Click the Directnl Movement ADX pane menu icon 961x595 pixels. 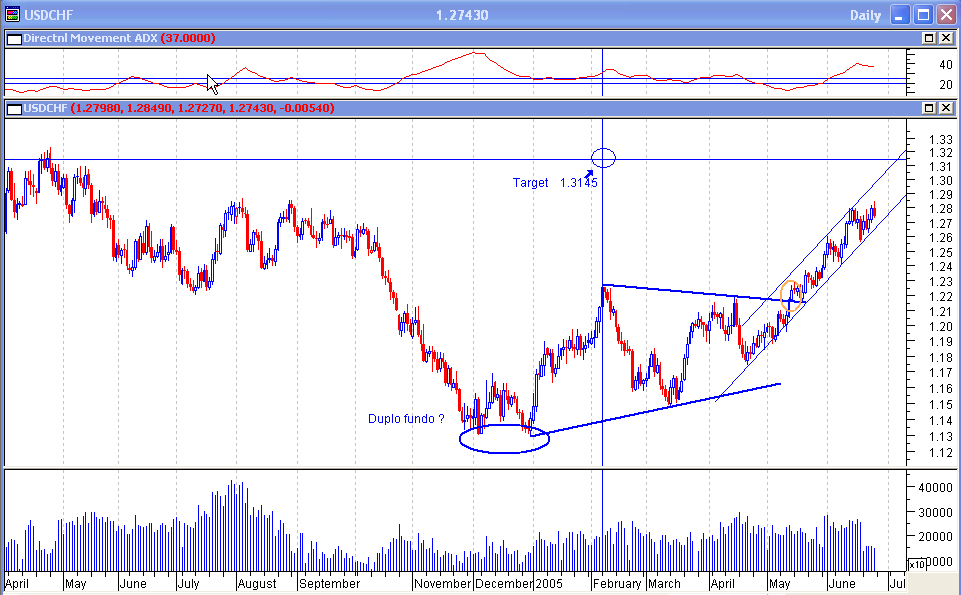coord(13,39)
